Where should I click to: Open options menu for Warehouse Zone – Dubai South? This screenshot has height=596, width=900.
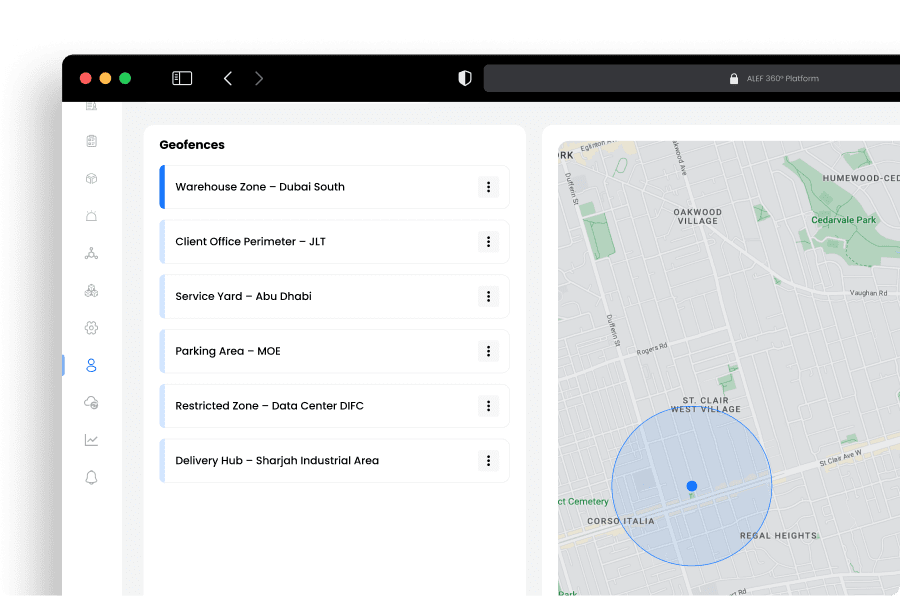(x=488, y=187)
